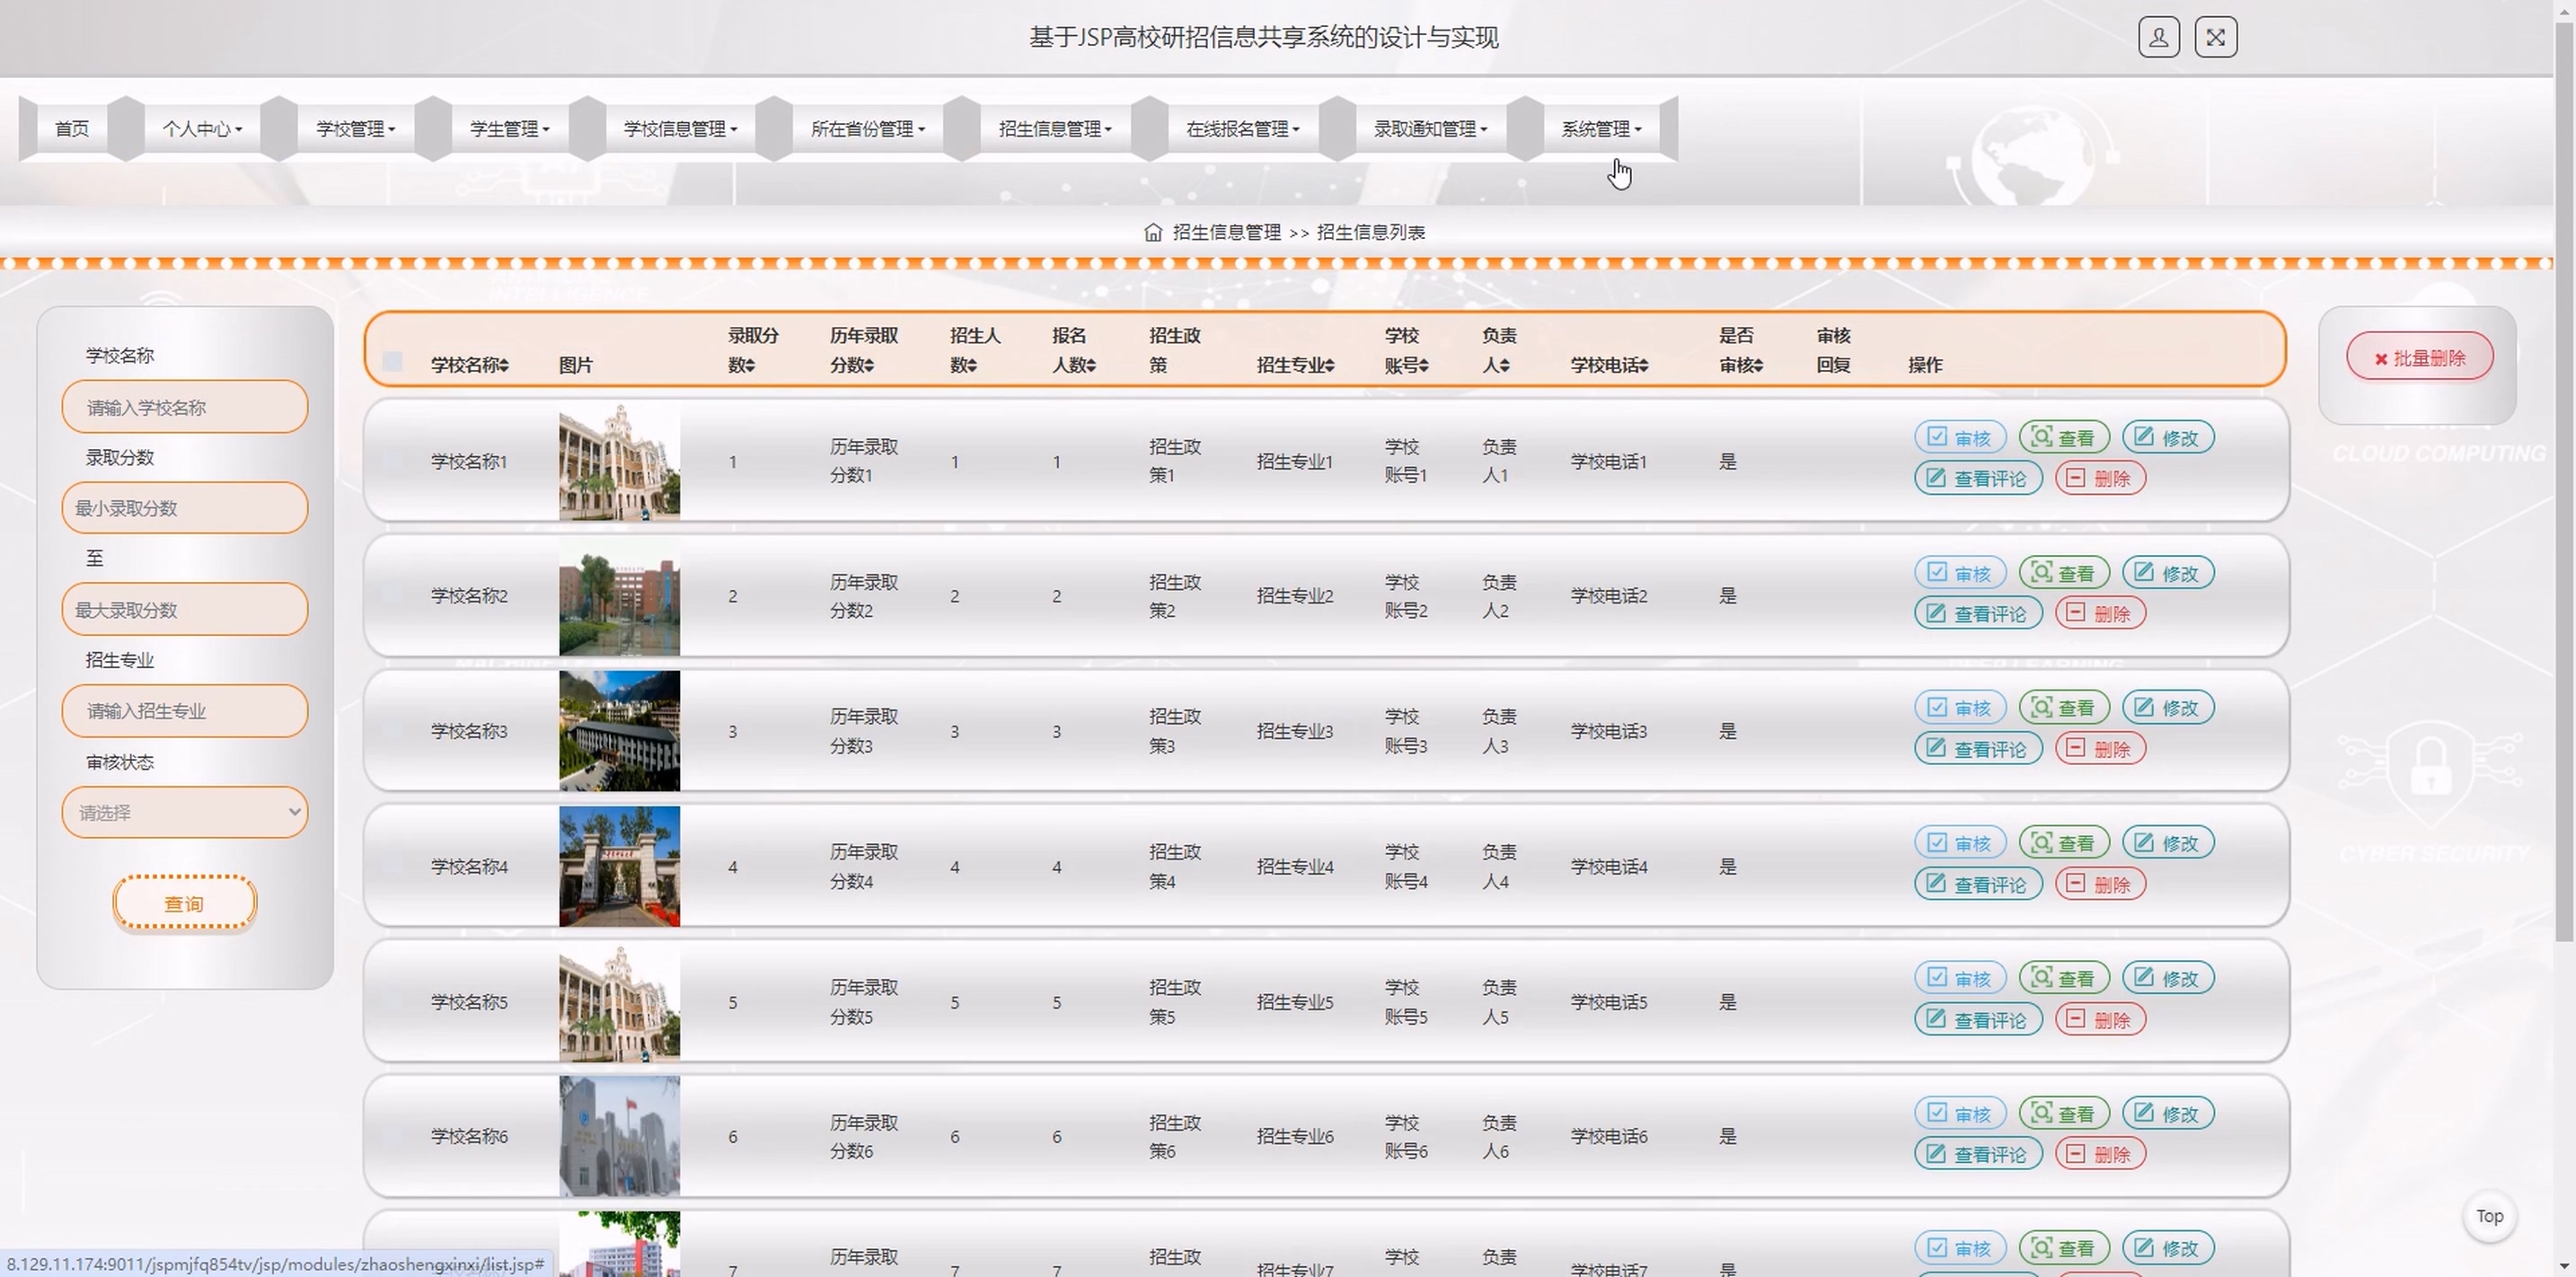Click the fullscreen toggle icon at top
This screenshot has height=1277, width=2576.
[x=2215, y=37]
